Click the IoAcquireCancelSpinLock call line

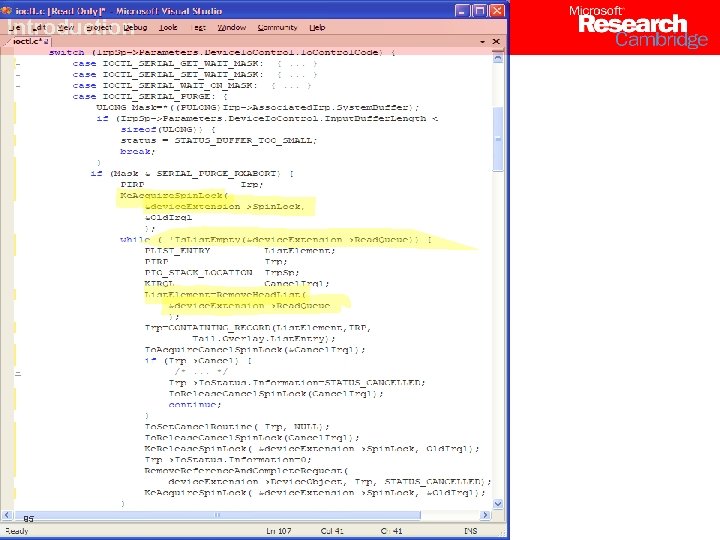[255, 350]
